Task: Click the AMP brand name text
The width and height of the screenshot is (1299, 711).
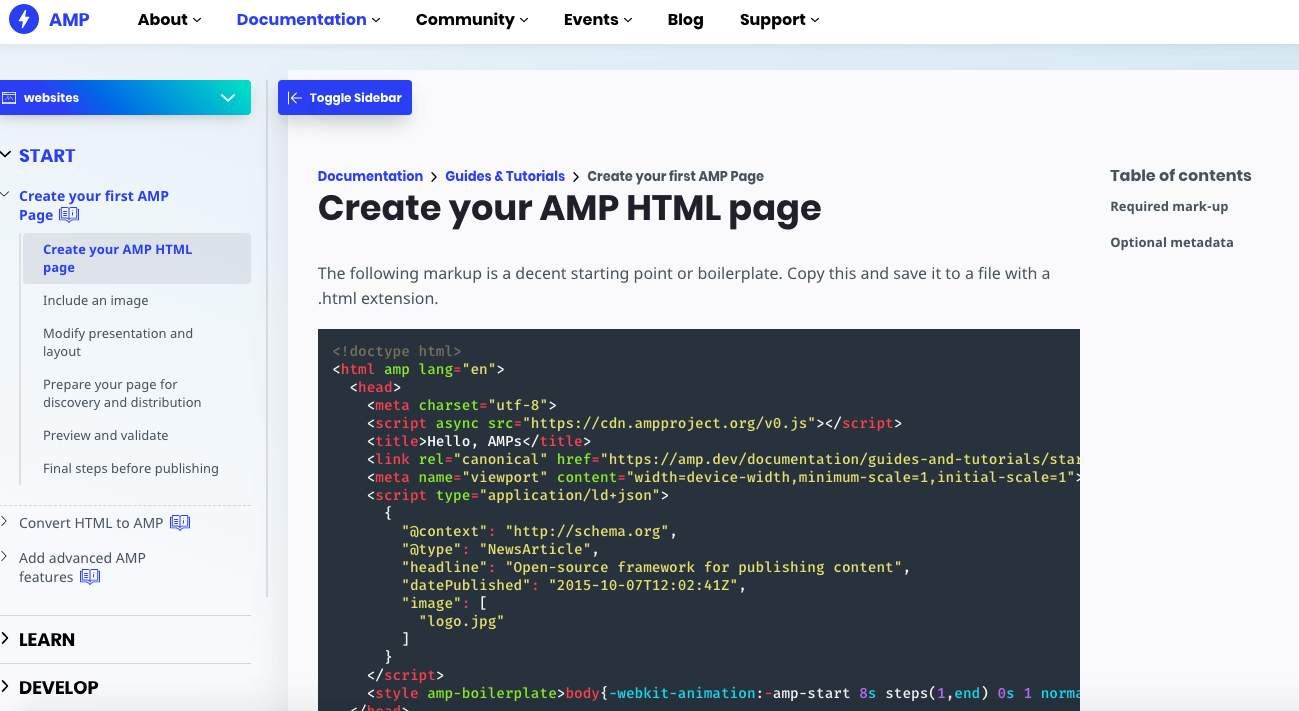Action: (x=69, y=20)
